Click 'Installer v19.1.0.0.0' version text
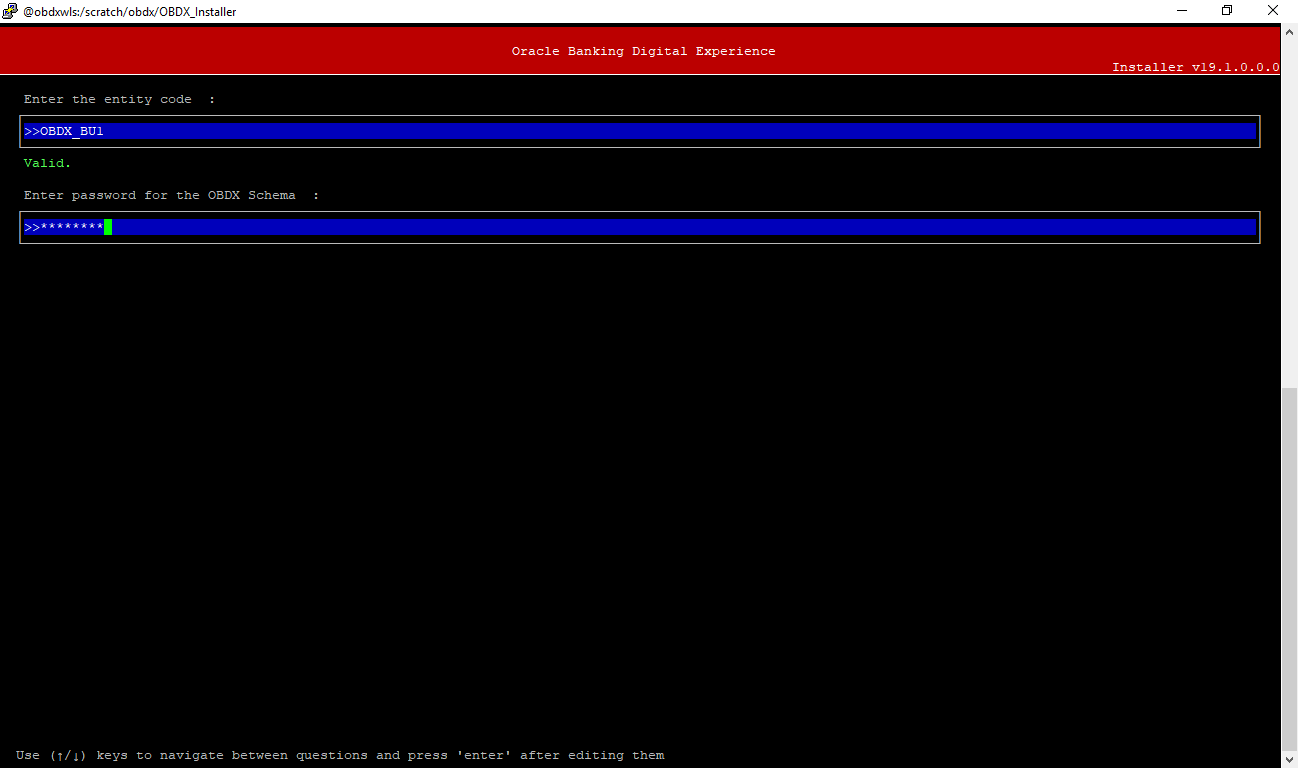The width and height of the screenshot is (1298, 768). click(1196, 67)
